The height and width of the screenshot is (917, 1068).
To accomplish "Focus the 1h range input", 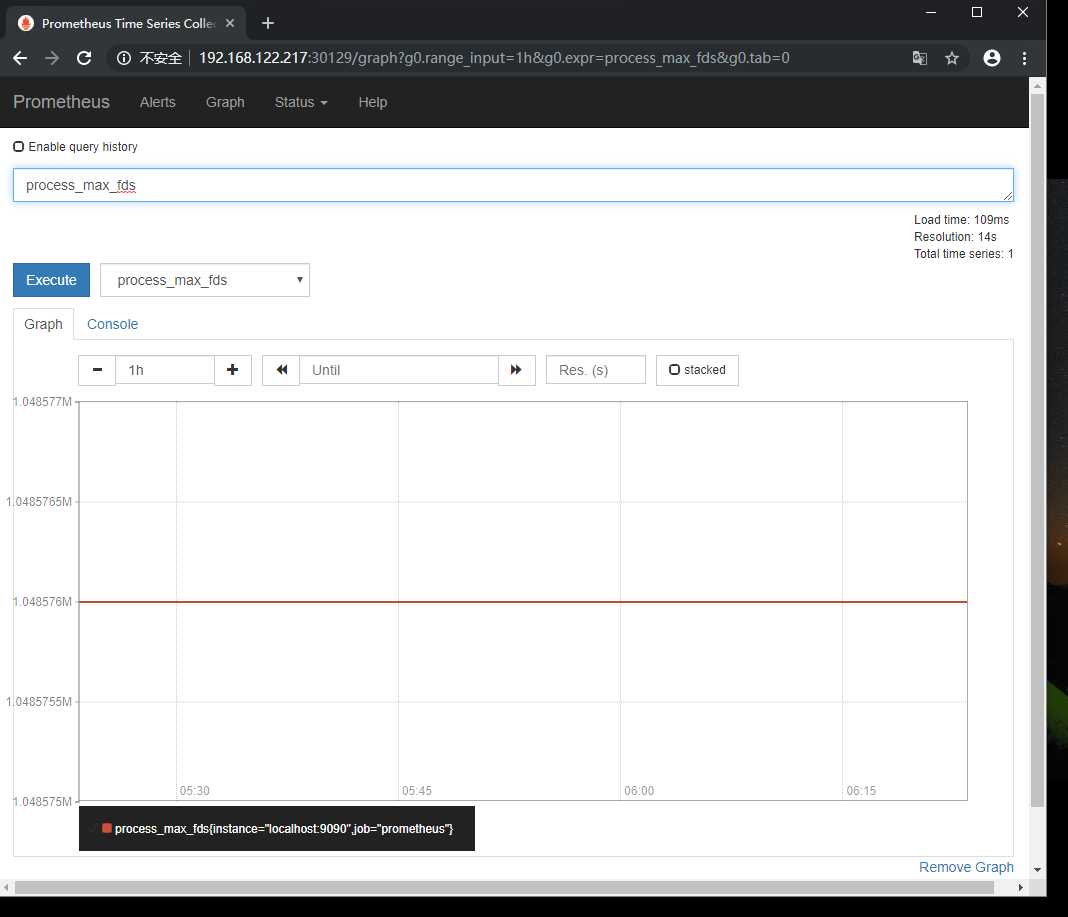I will coord(165,370).
